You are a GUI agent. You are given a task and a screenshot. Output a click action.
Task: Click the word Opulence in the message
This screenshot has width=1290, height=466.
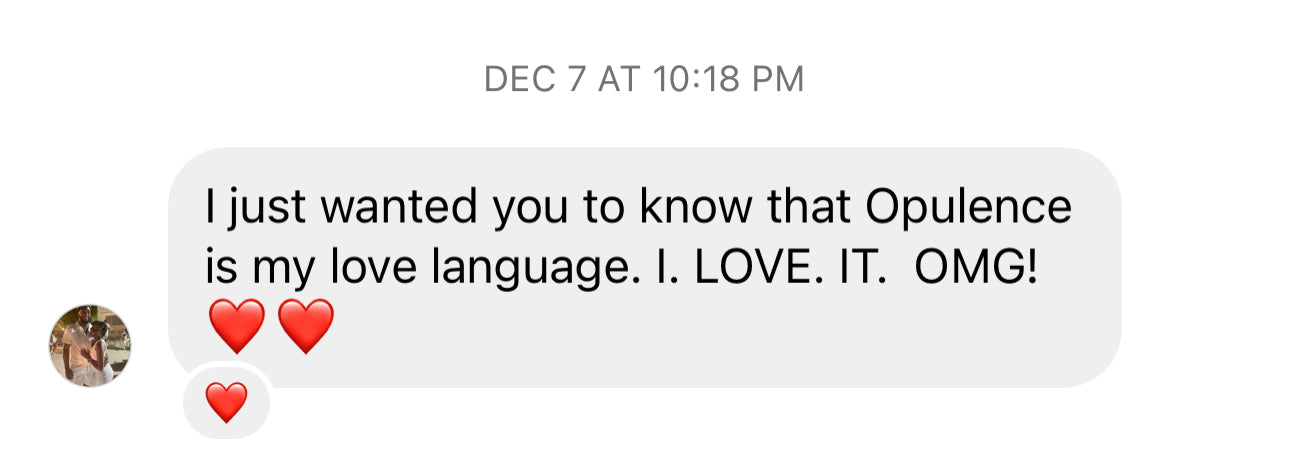click(x=968, y=208)
